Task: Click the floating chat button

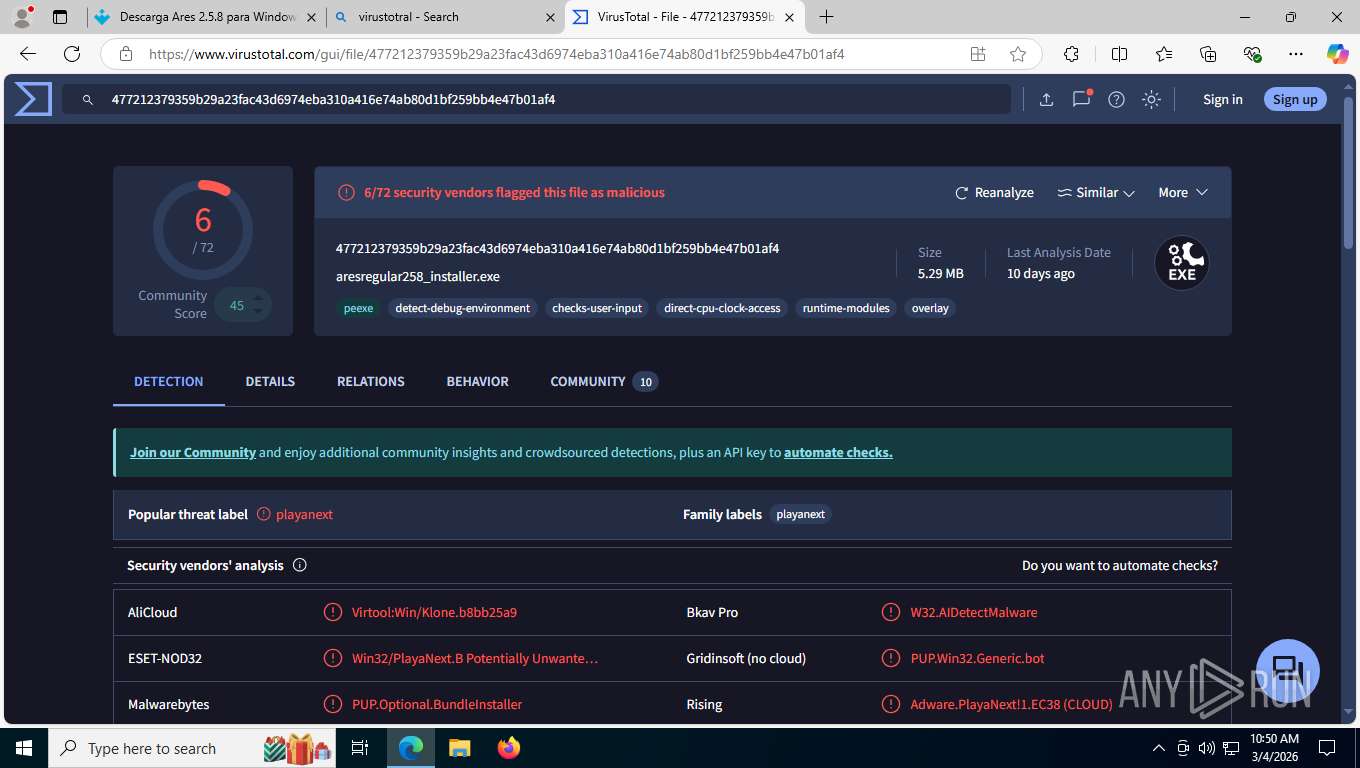Action: coord(1287,670)
